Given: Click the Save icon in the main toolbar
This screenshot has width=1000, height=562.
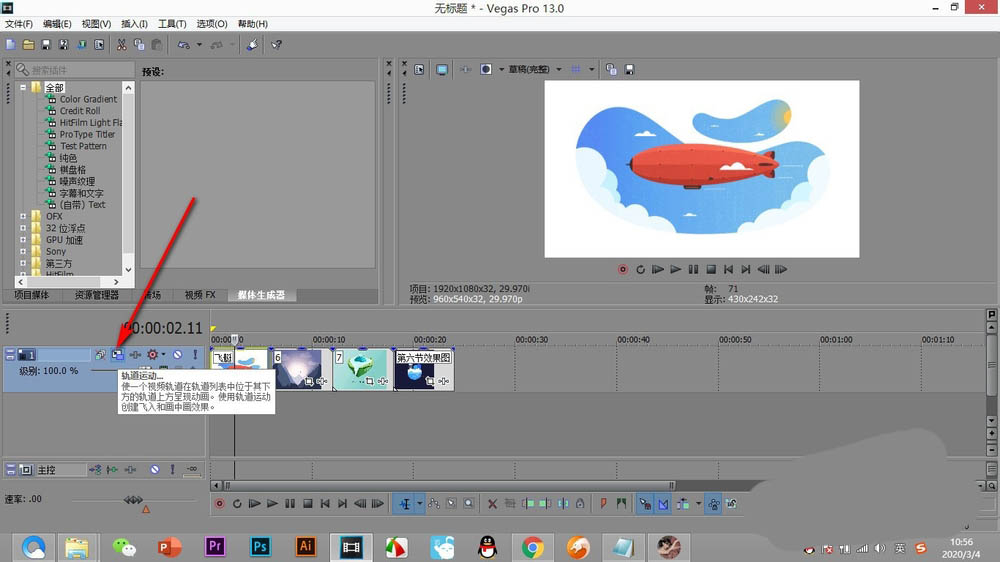Looking at the screenshot, I should tap(46, 45).
